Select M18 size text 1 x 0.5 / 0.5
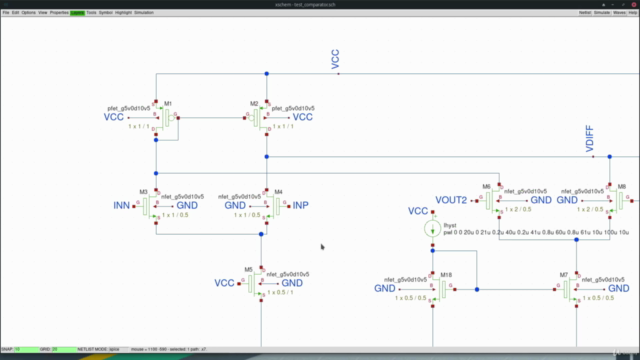 coord(411,298)
